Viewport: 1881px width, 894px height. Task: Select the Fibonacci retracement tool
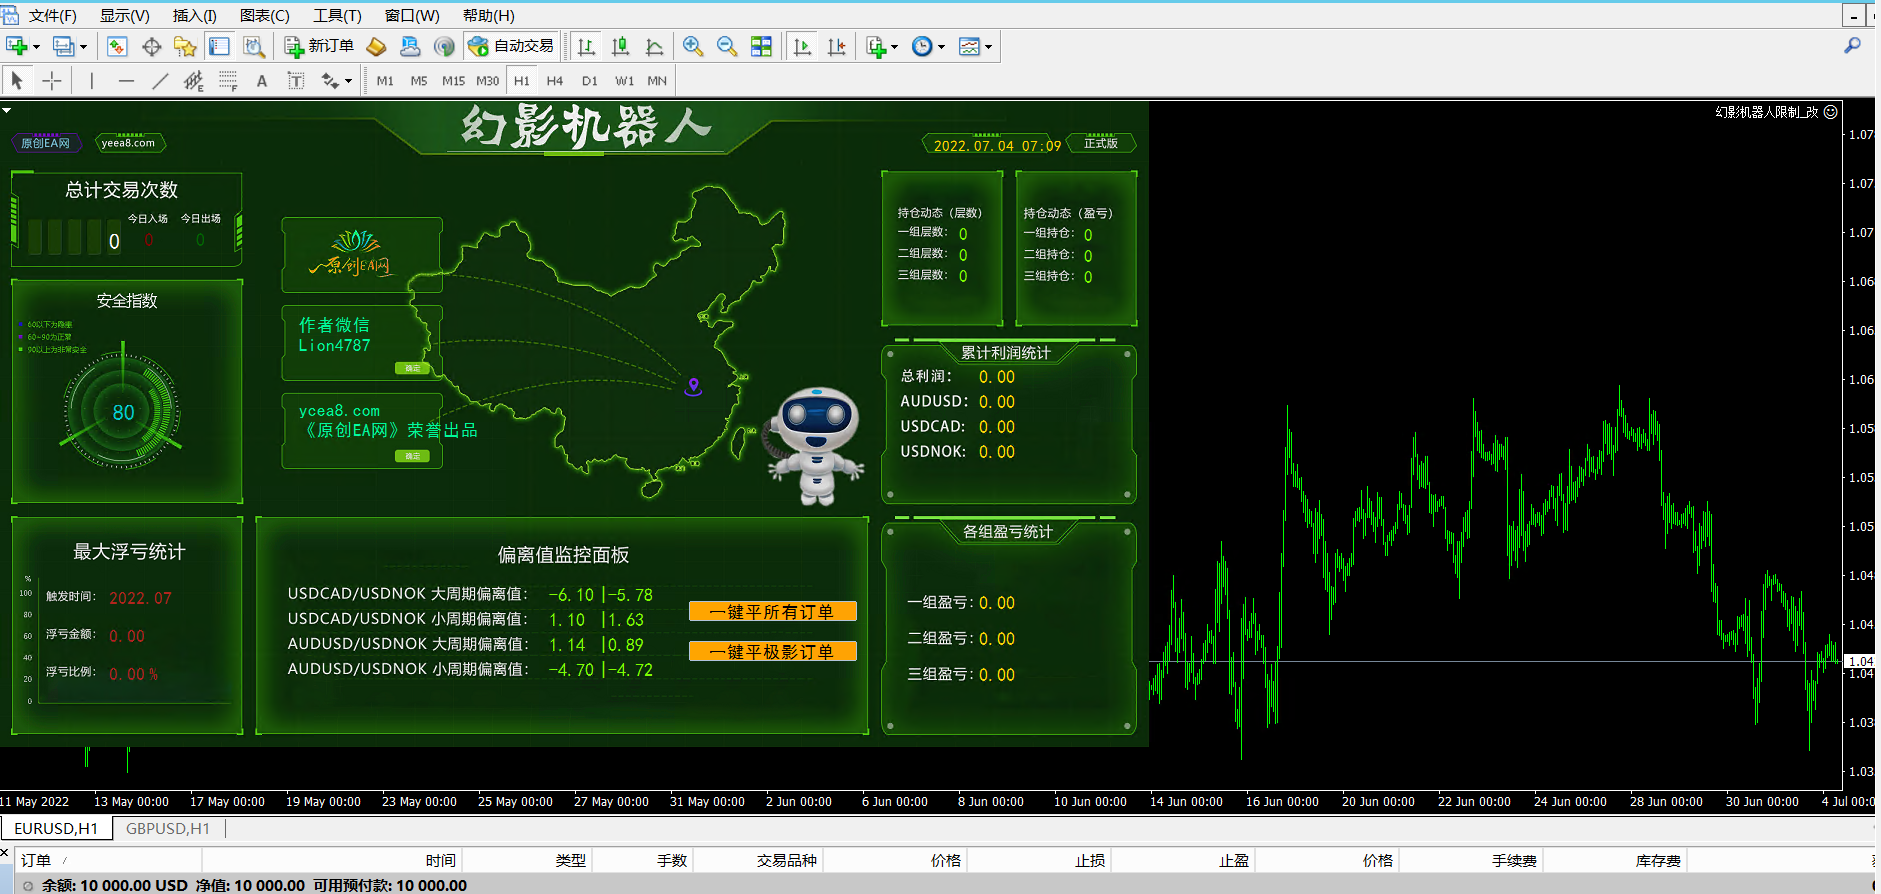[228, 80]
